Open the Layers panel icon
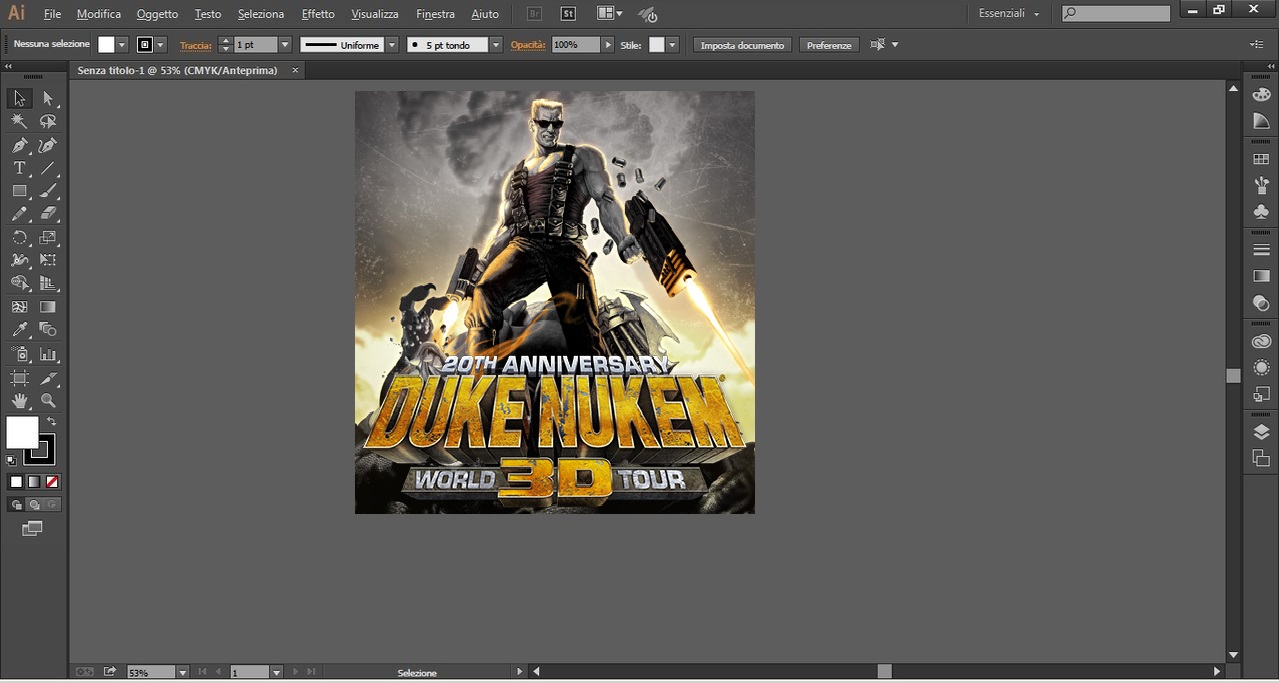 coord(1261,432)
